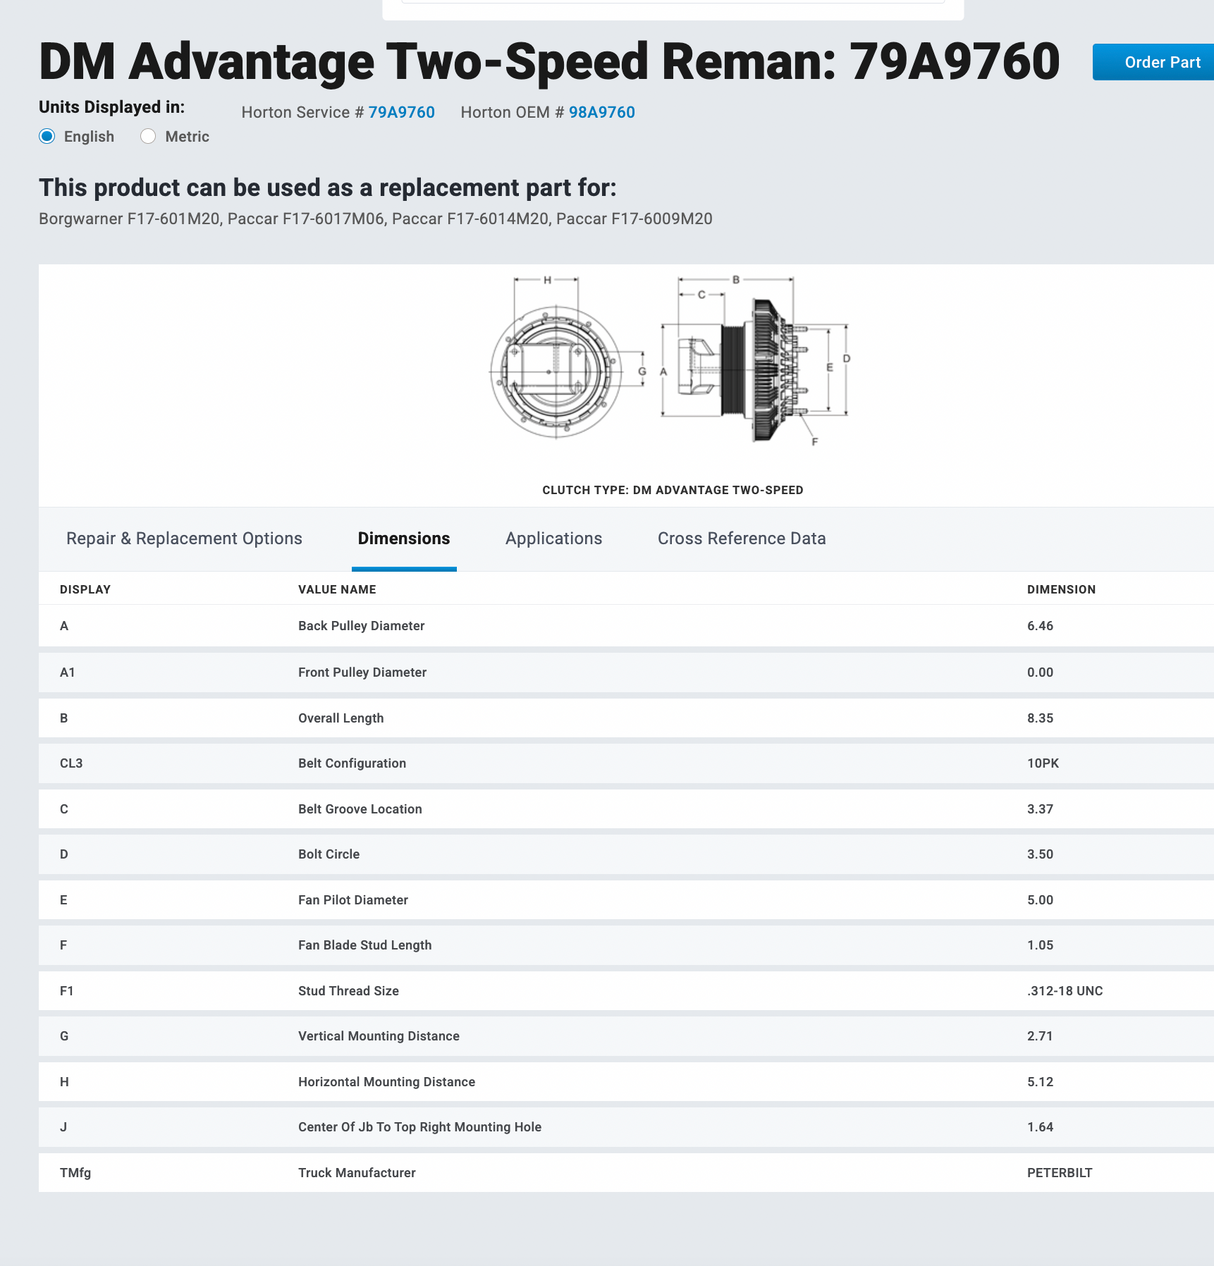Select Fan Blade Stud Length text
This screenshot has width=1214, height=1266.
tap(365, 945)
